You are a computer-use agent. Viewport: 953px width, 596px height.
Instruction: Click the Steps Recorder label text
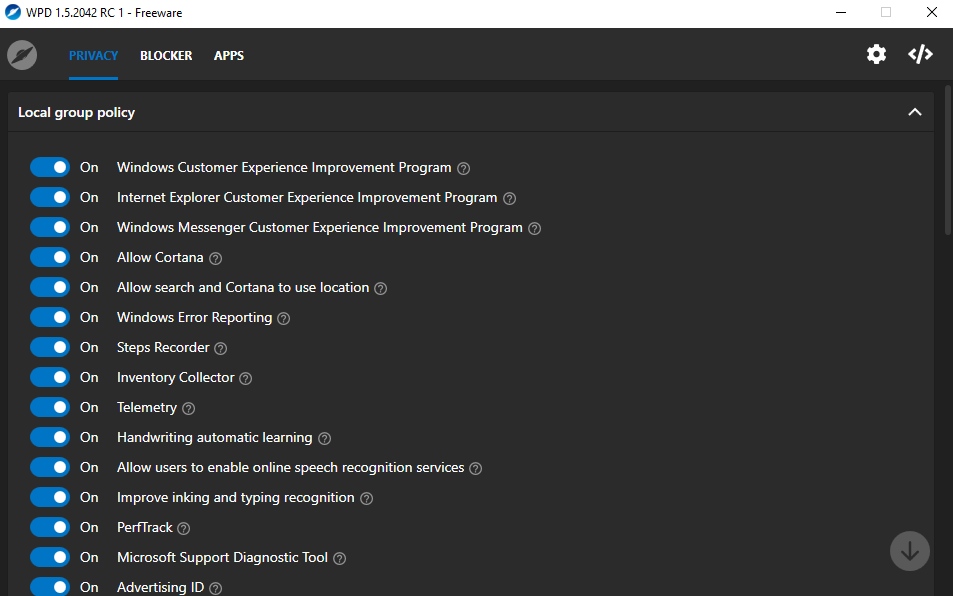(x=163, y=347)
